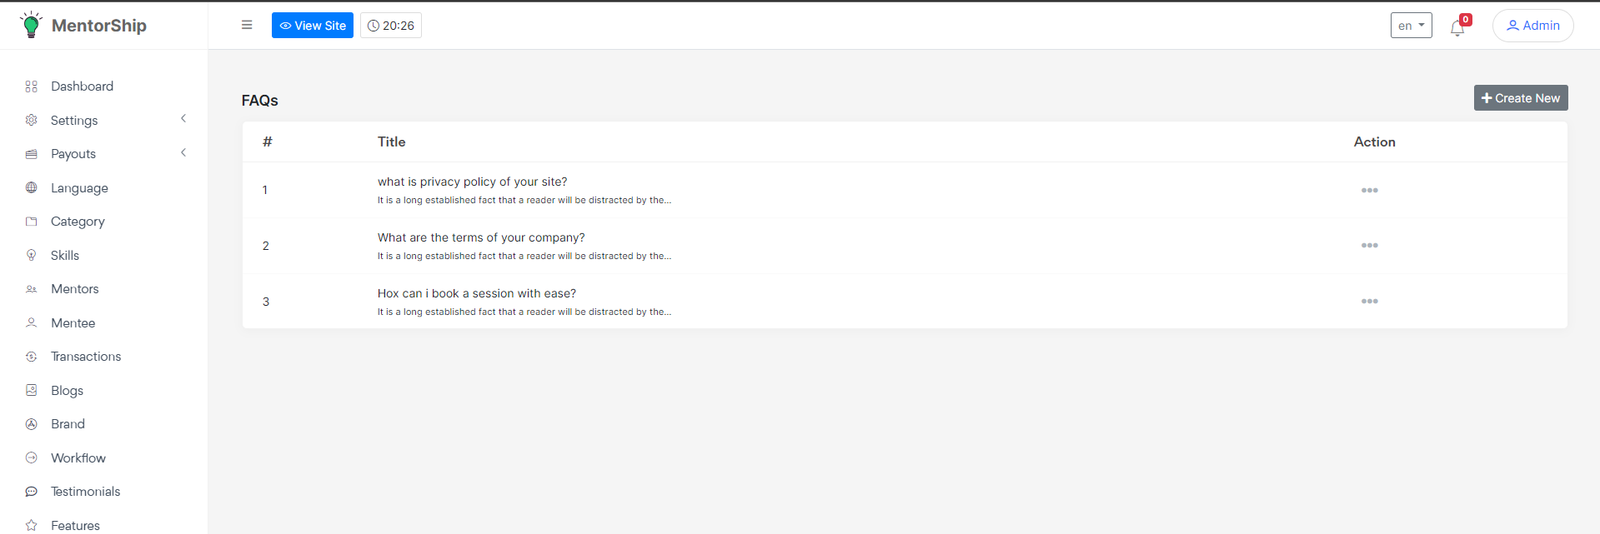1600x534 pixels.
Task: Open action menu for company terms FAQ
Action: [1369, 245]
